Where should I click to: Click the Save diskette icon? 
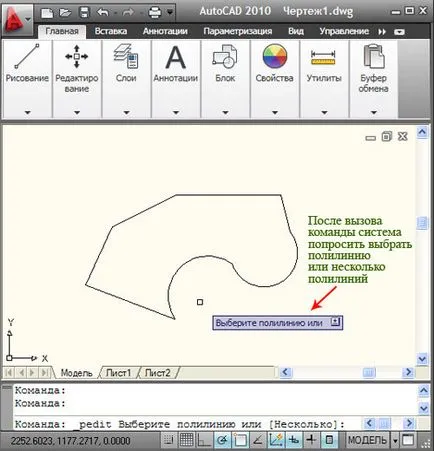click(x=84, y=13)
